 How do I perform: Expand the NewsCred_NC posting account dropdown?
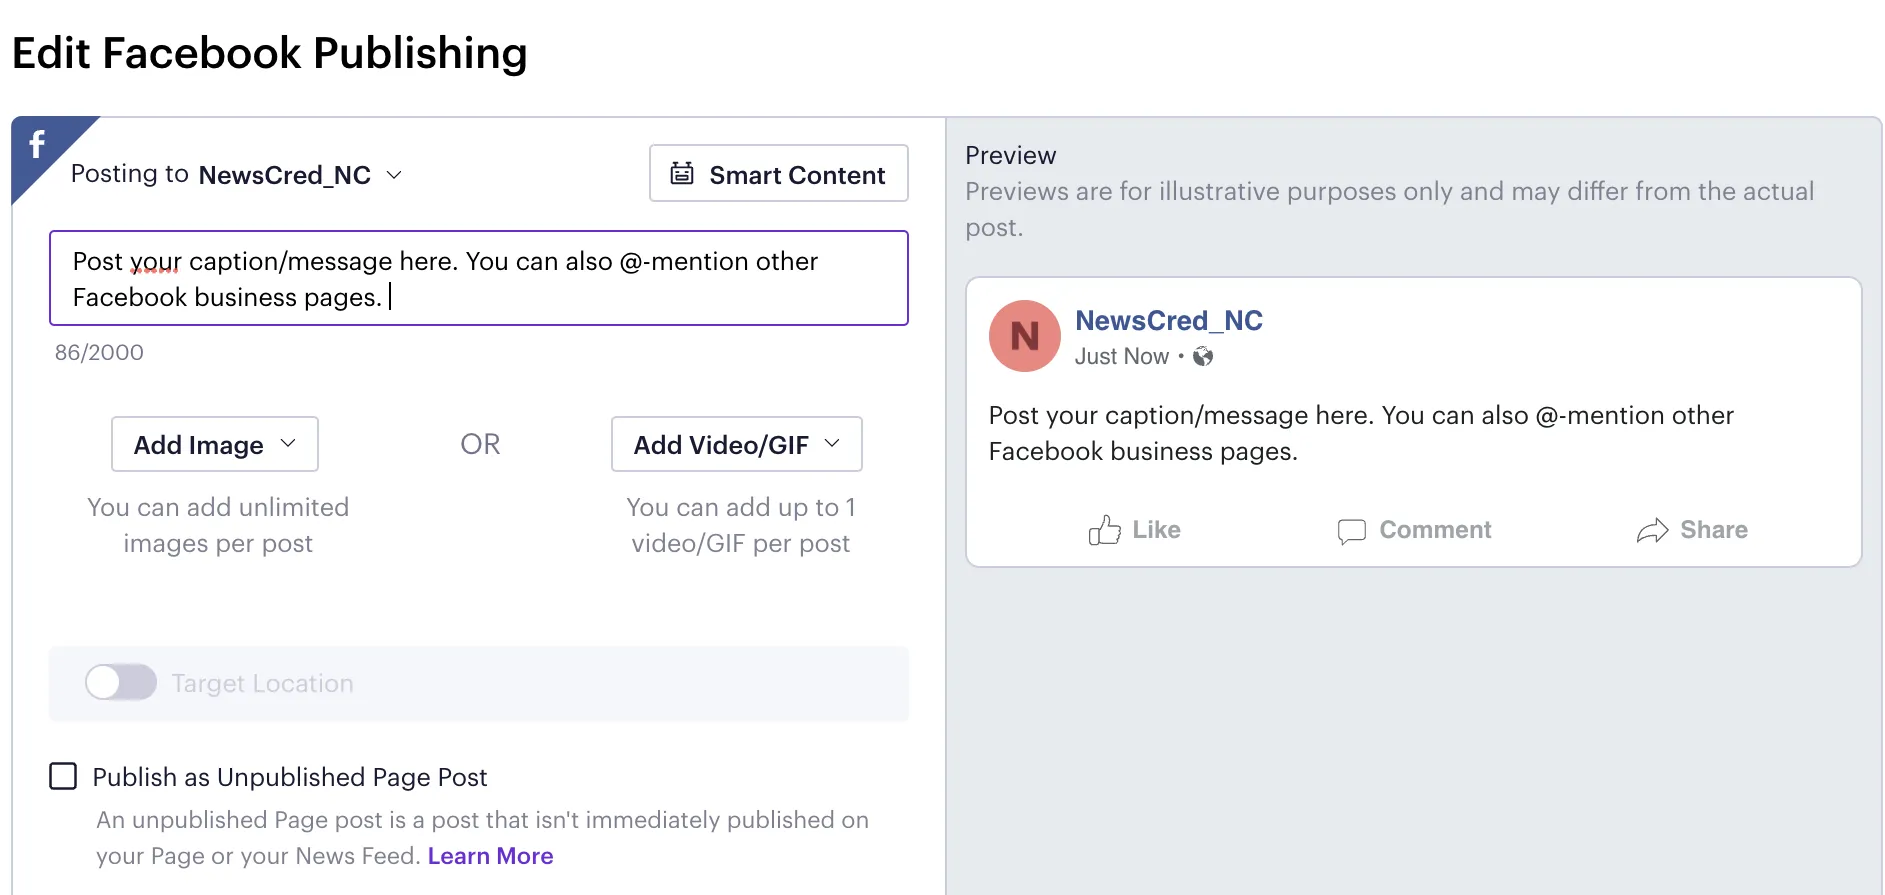pos(299,175)
